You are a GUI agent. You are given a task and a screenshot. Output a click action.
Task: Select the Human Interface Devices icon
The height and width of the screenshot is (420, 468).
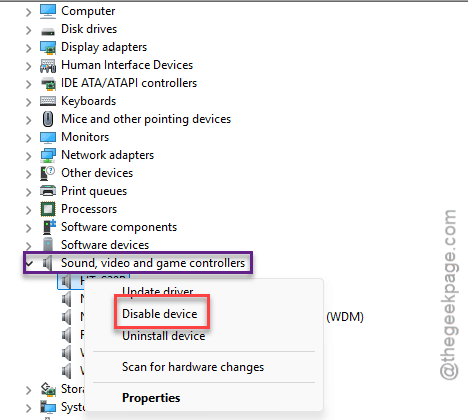pyautogui.click(x=48, y=65)
